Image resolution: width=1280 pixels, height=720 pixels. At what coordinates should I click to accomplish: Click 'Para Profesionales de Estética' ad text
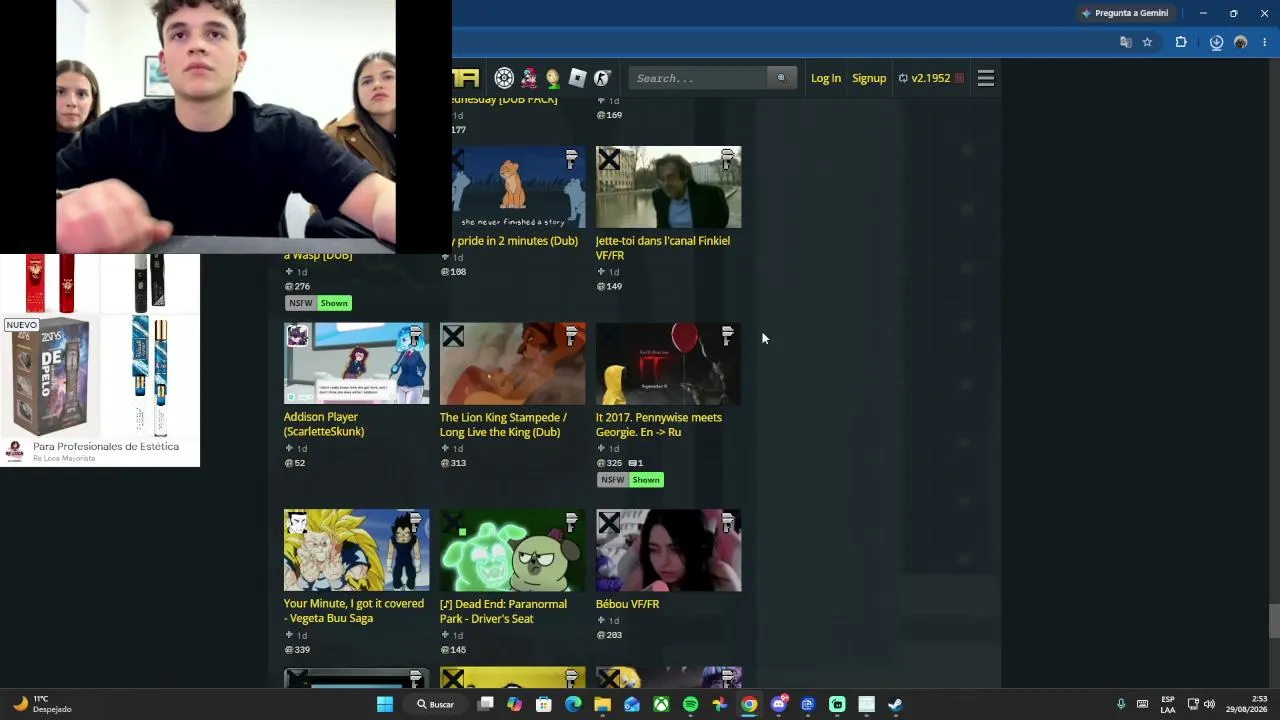click(106, 447)
